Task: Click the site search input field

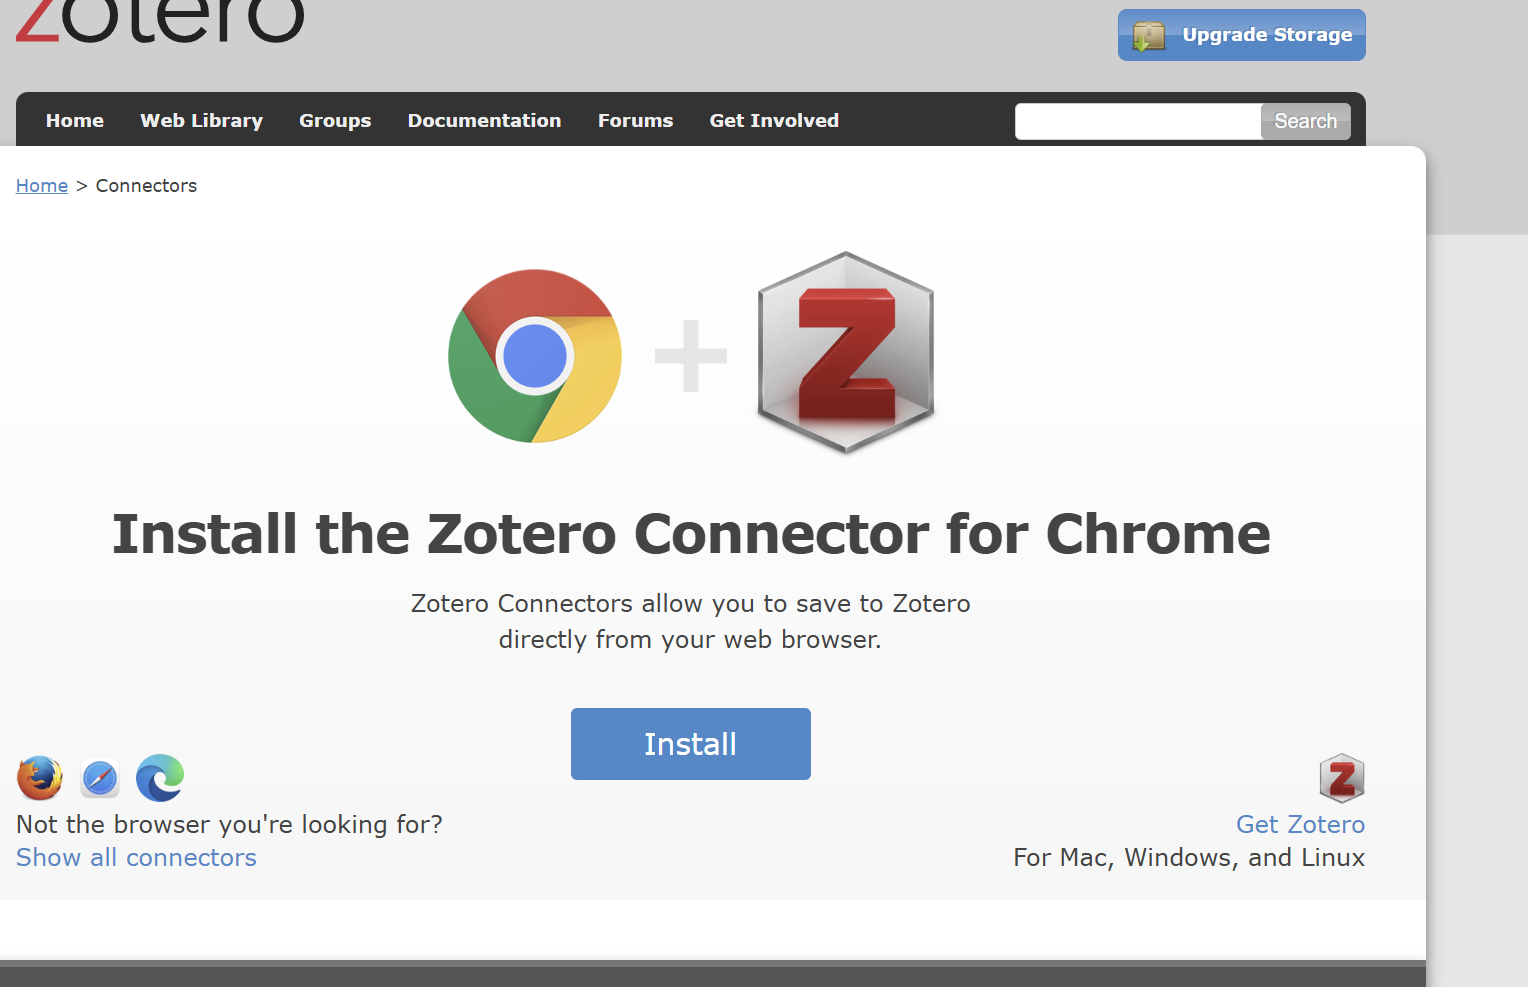Action: pyautogui.click(x=1138, y=121)
